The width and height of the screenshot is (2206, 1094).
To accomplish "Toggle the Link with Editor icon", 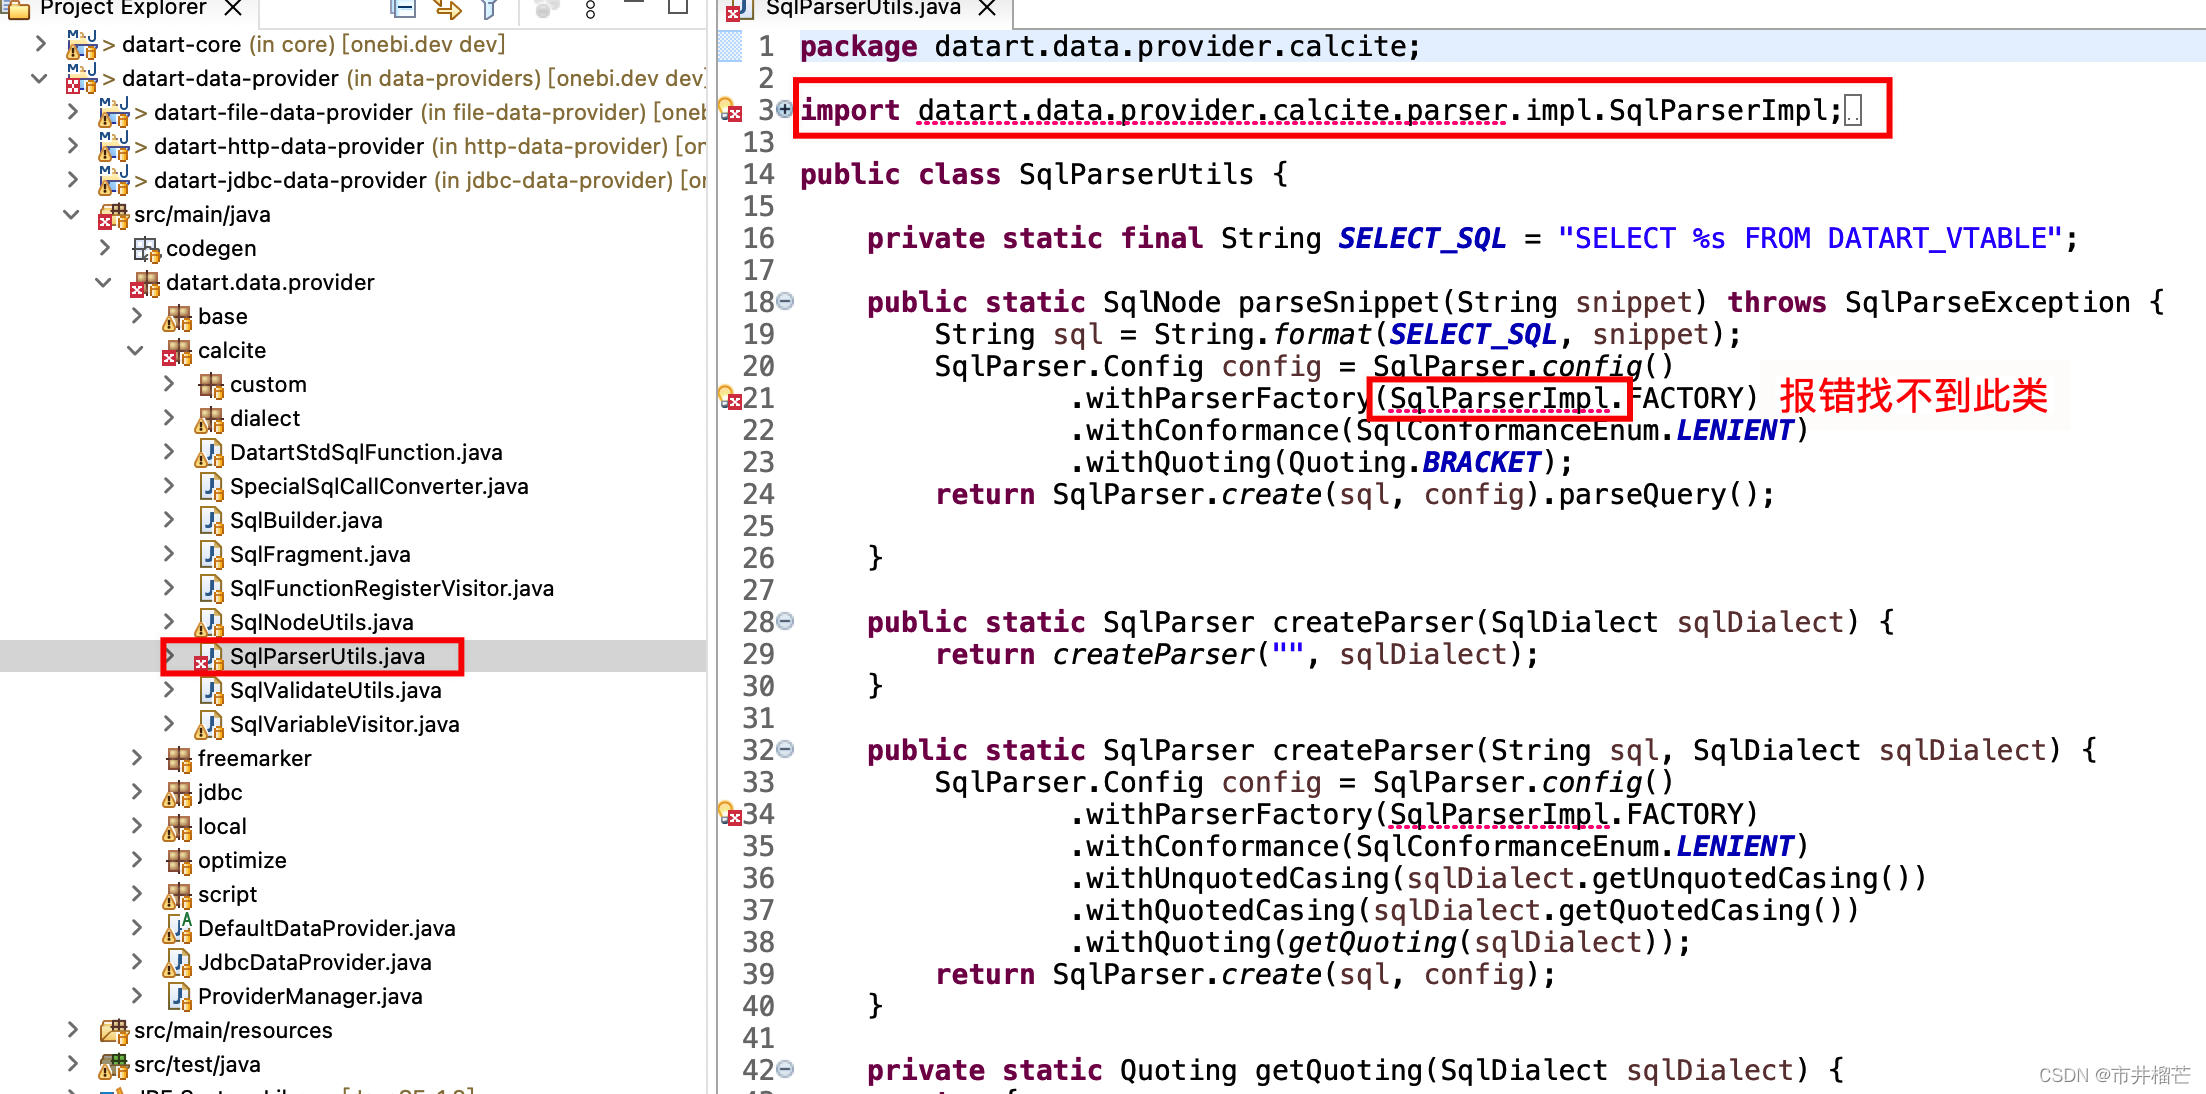I will pyautogui.click(x=447, y=9).
